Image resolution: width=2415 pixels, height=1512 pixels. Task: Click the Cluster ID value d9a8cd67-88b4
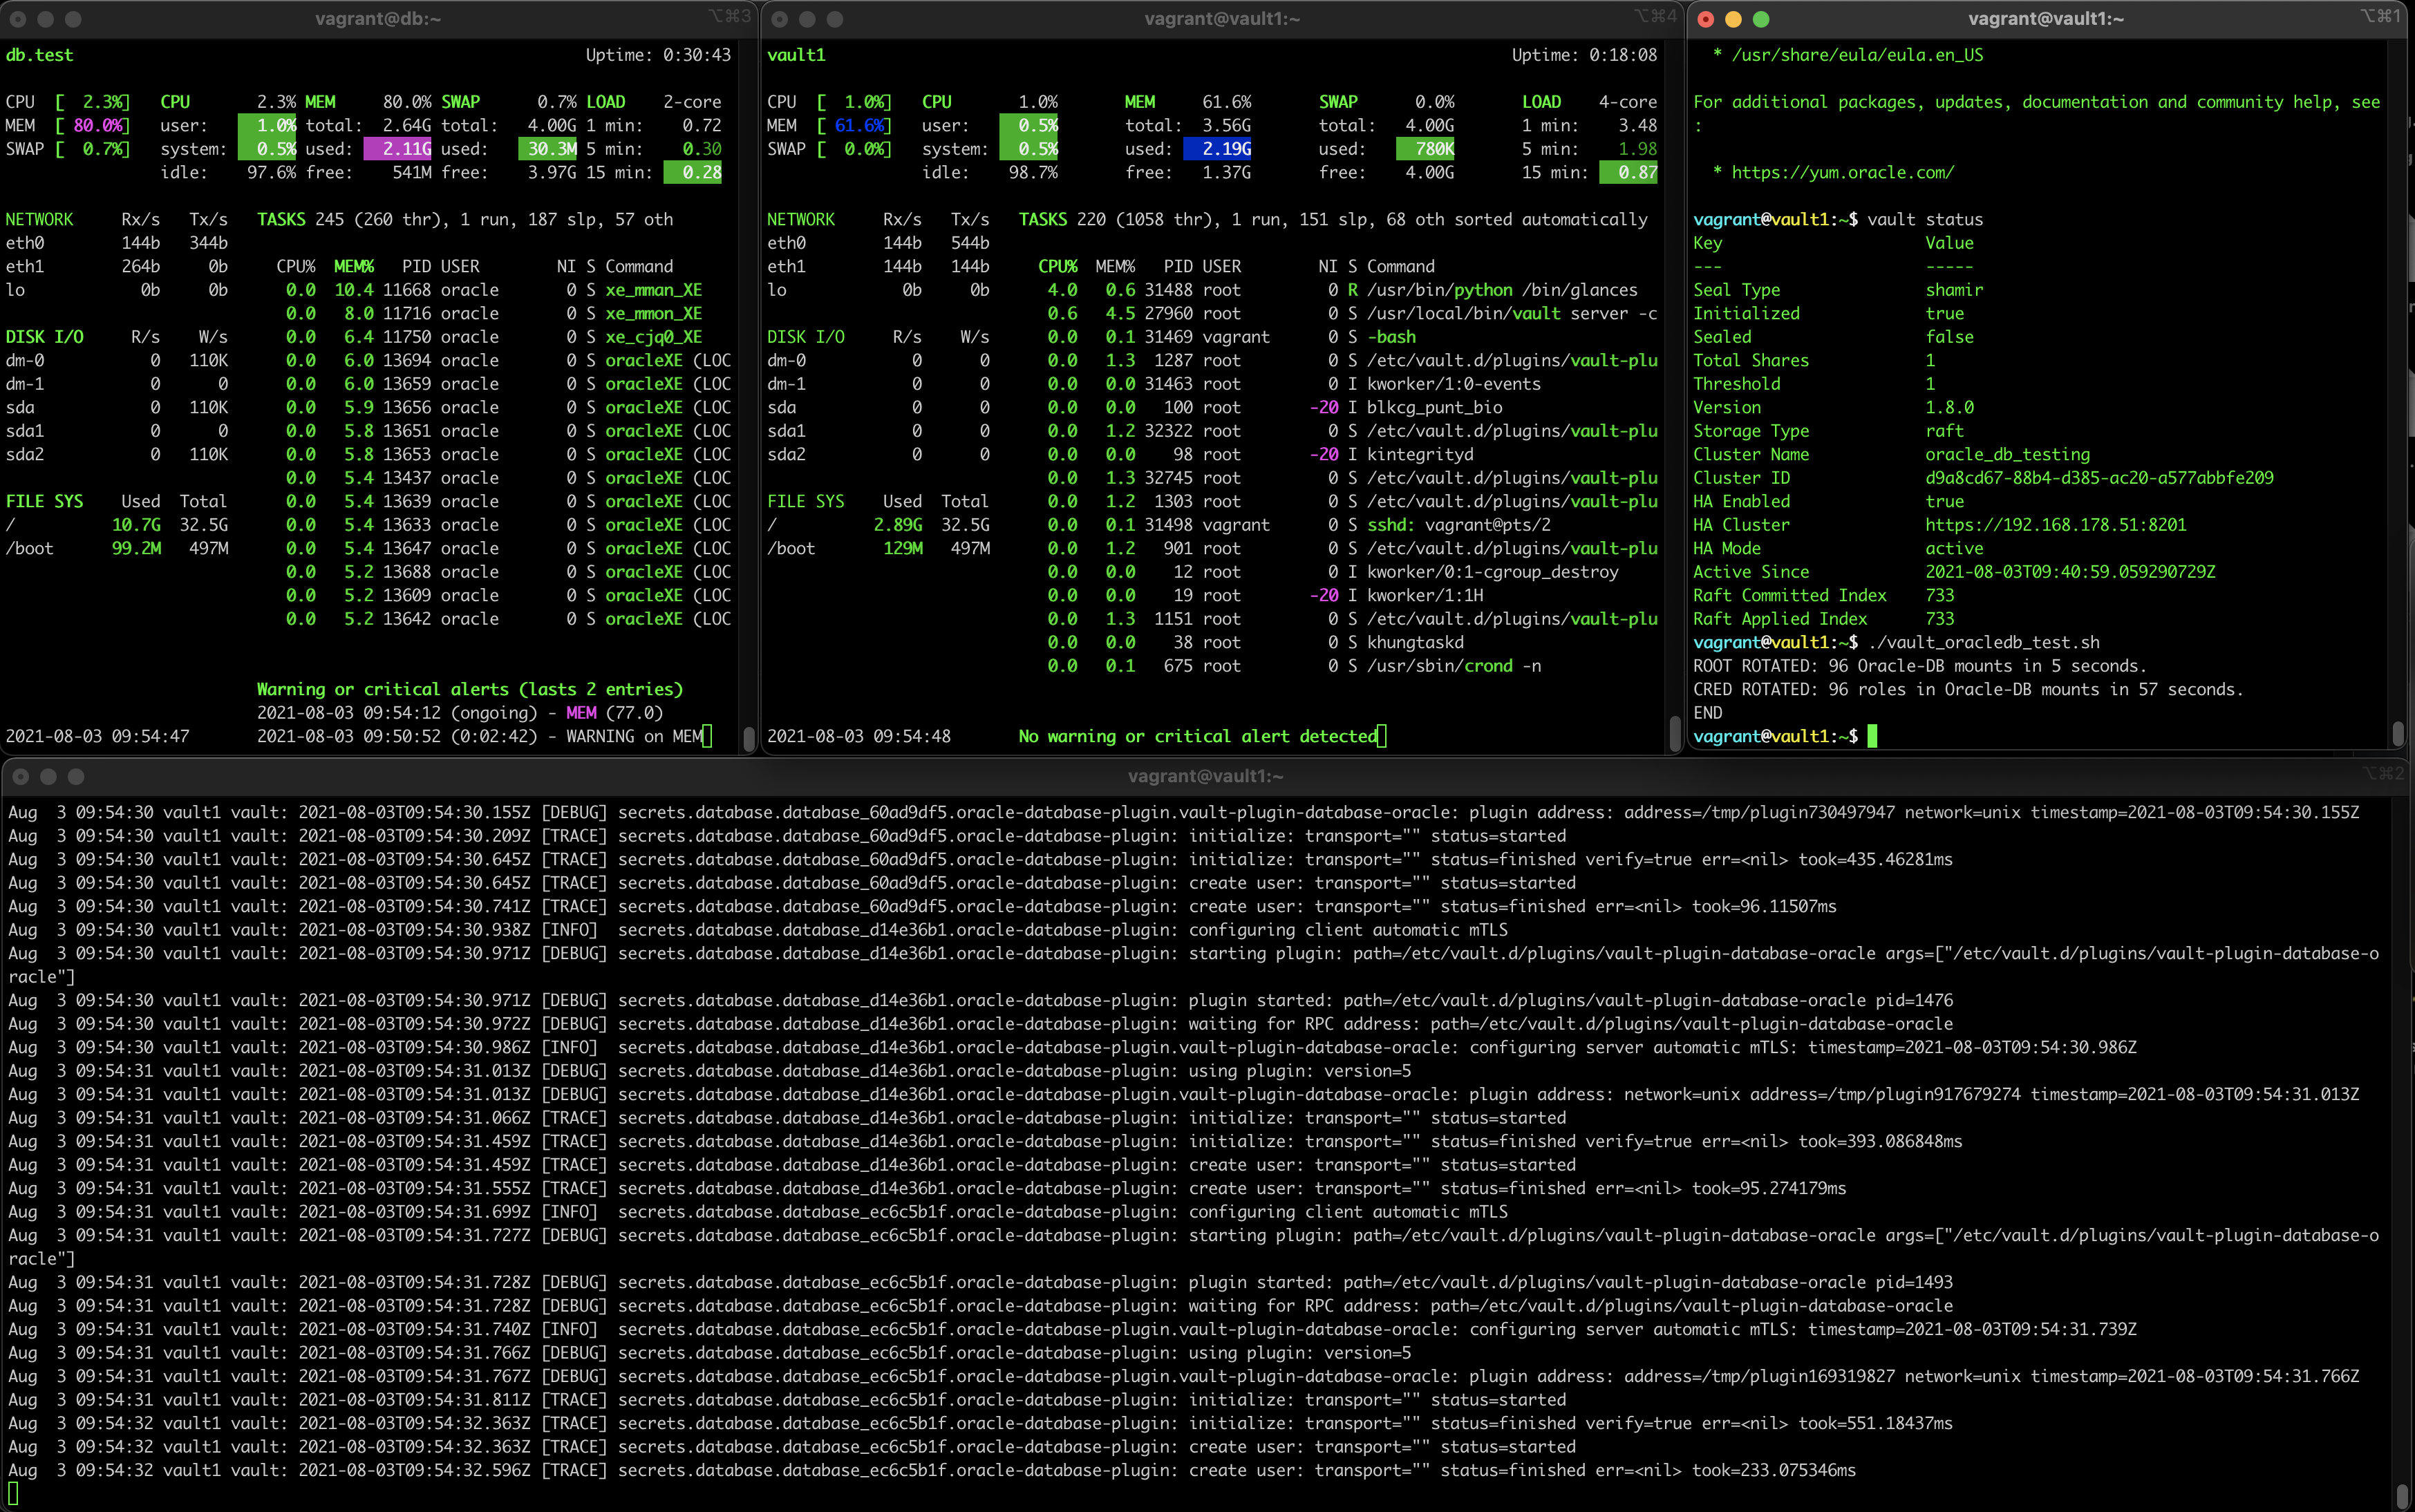click(2099, 478)
